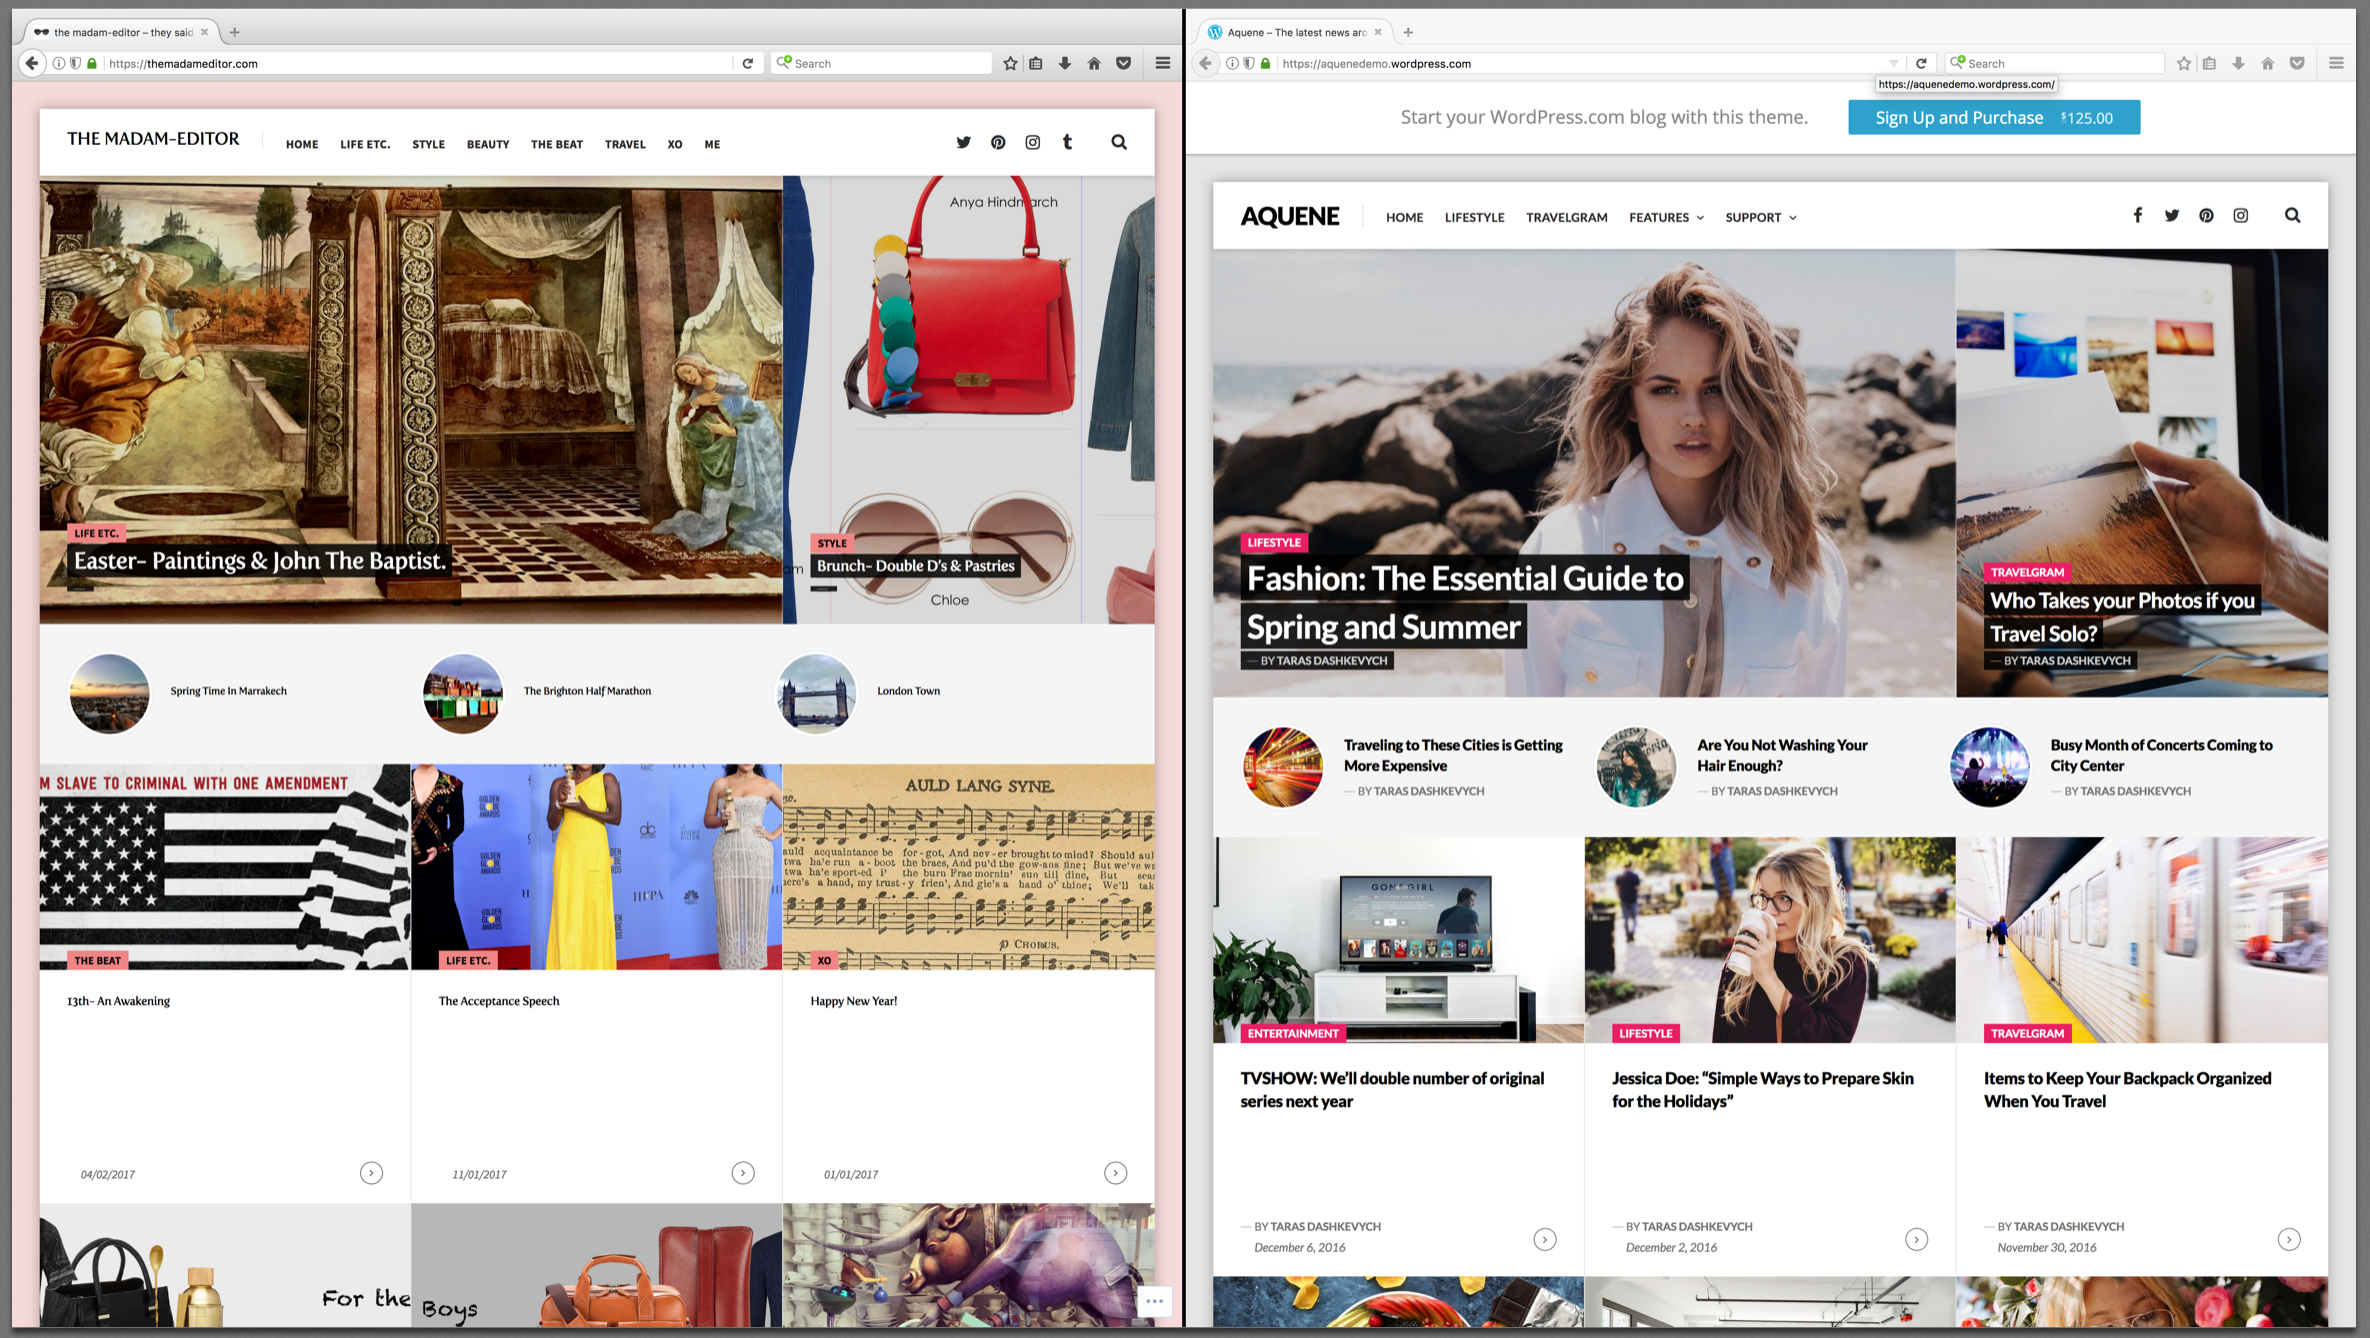Expand the Features dropdown menu
The width and height of the screenshot is (2370, 1338).
click(x=1666, y=217)
